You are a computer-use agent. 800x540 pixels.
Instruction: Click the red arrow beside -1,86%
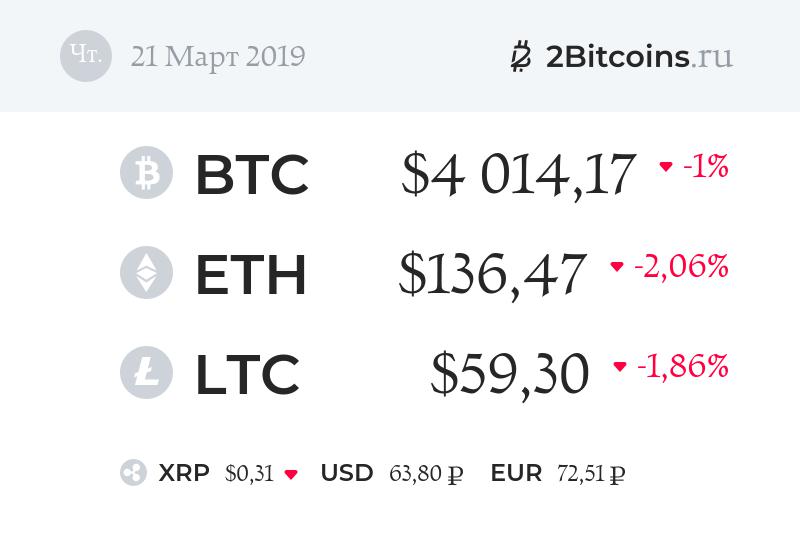620,367
